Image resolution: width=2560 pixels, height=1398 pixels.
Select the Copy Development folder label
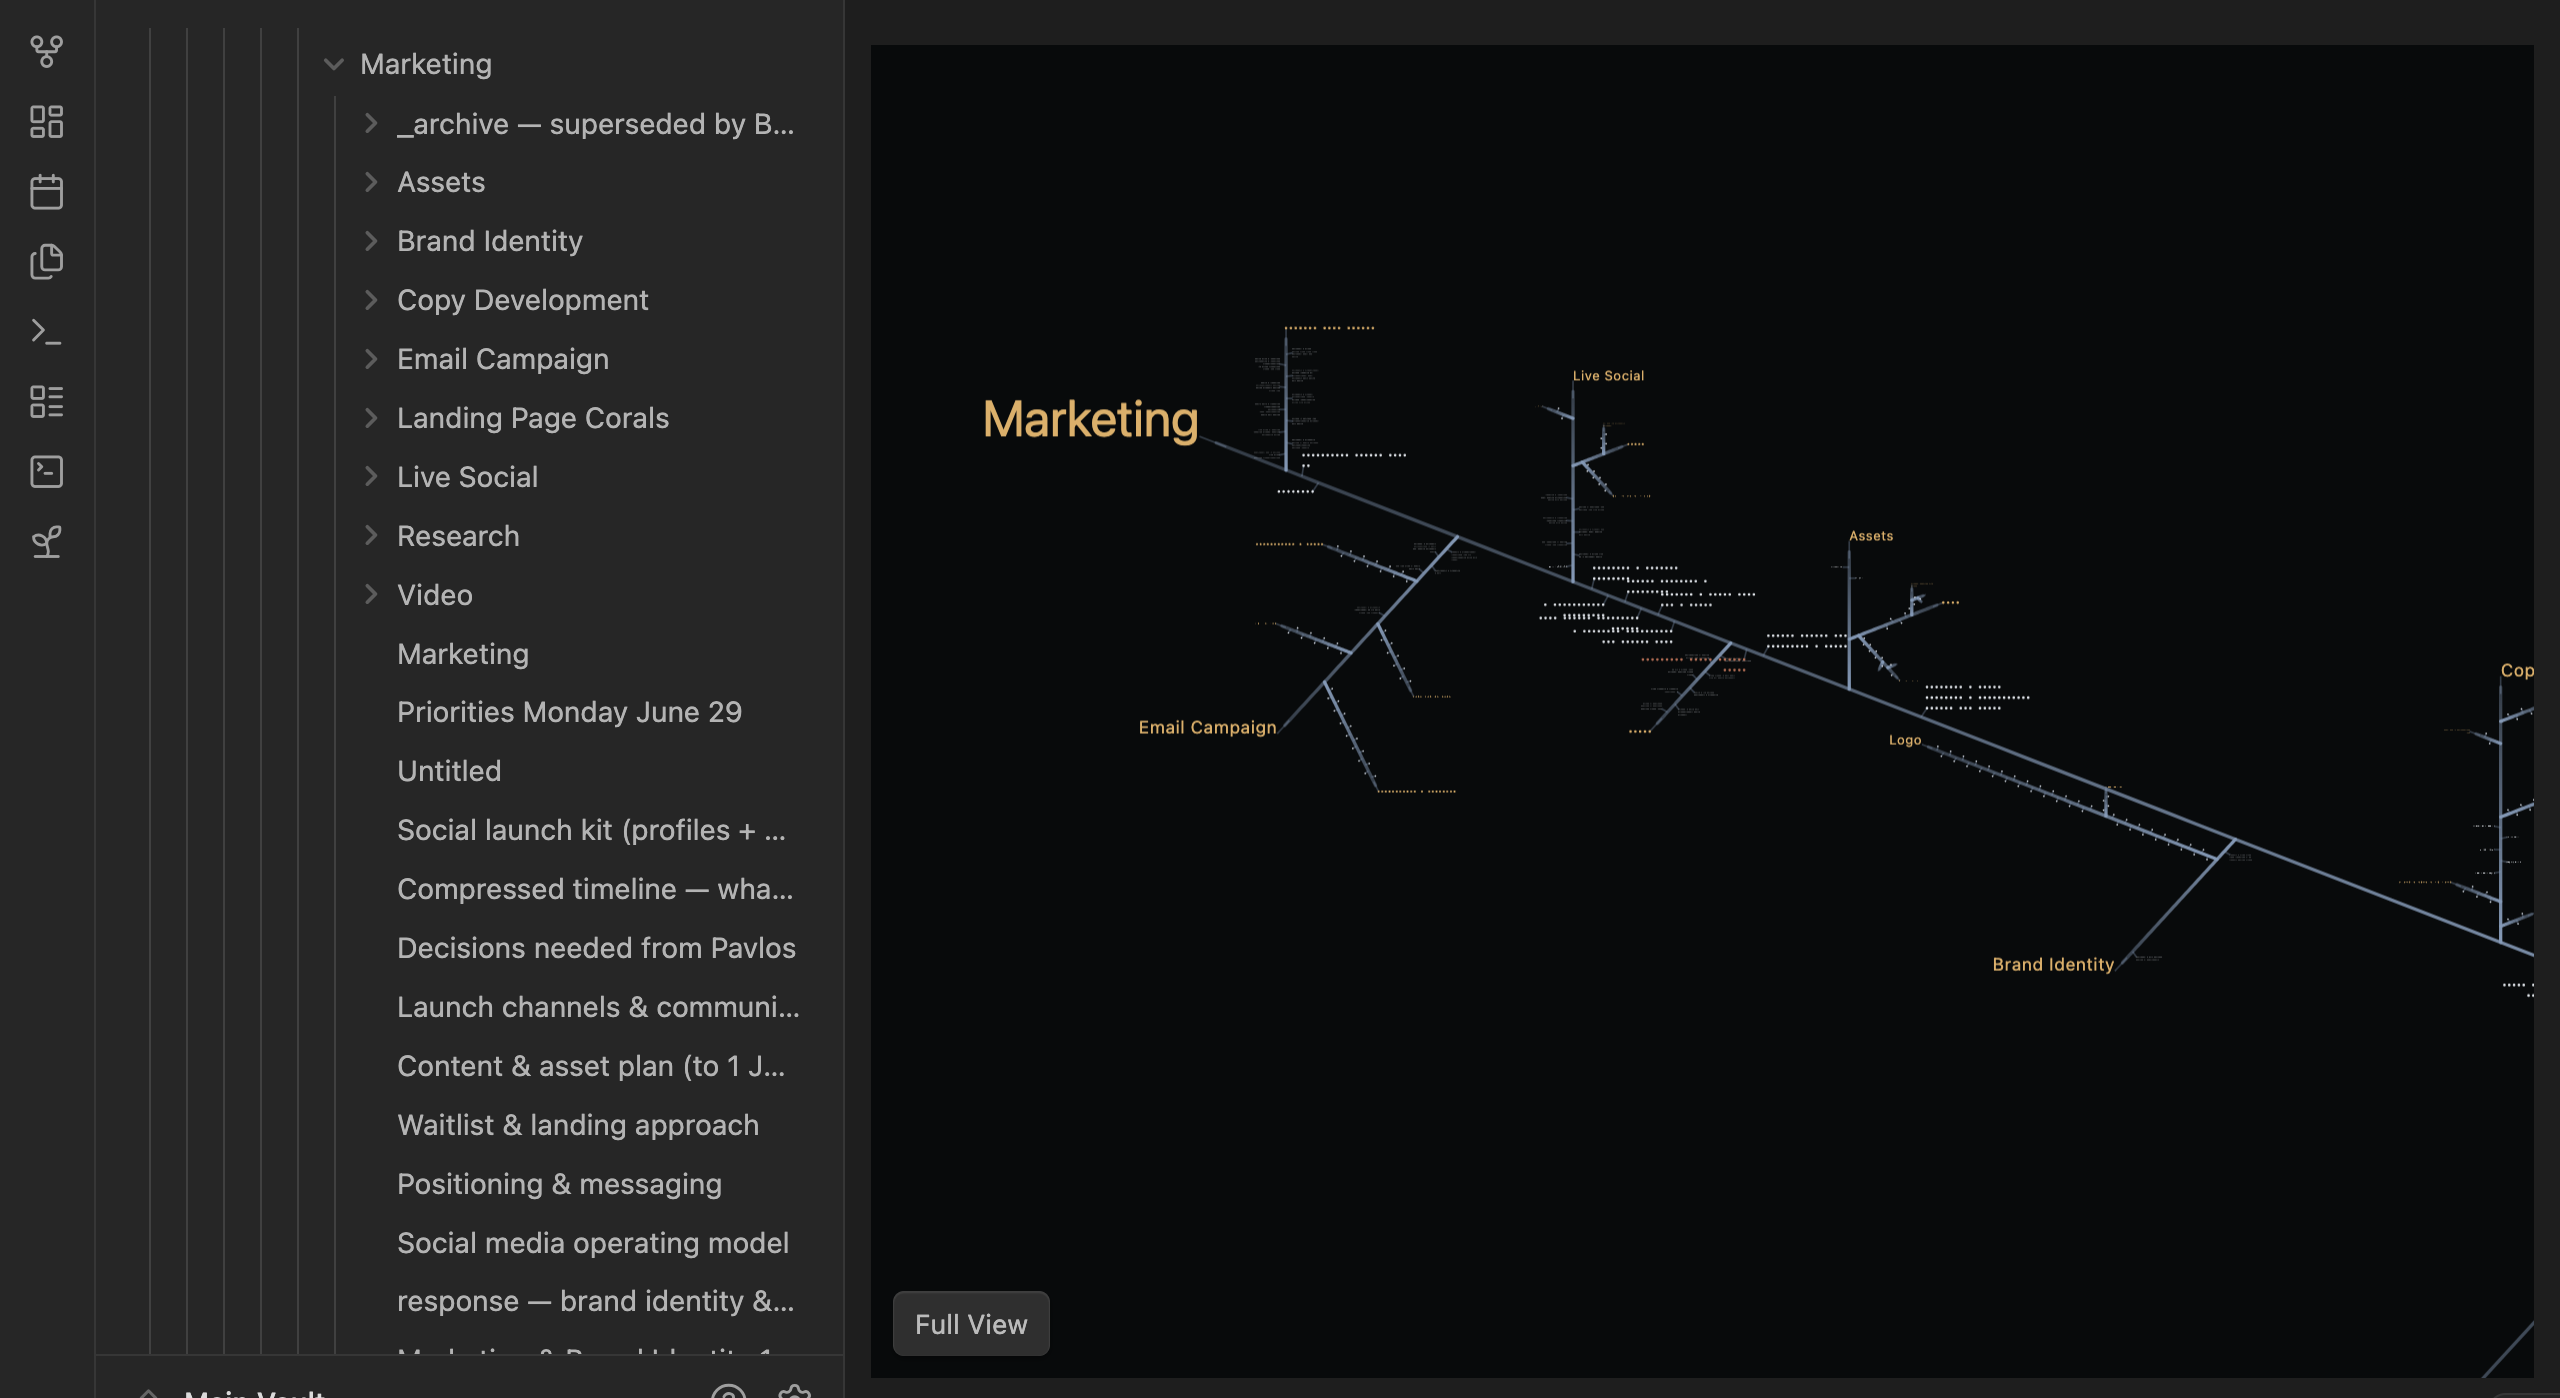tap(523, 300)
